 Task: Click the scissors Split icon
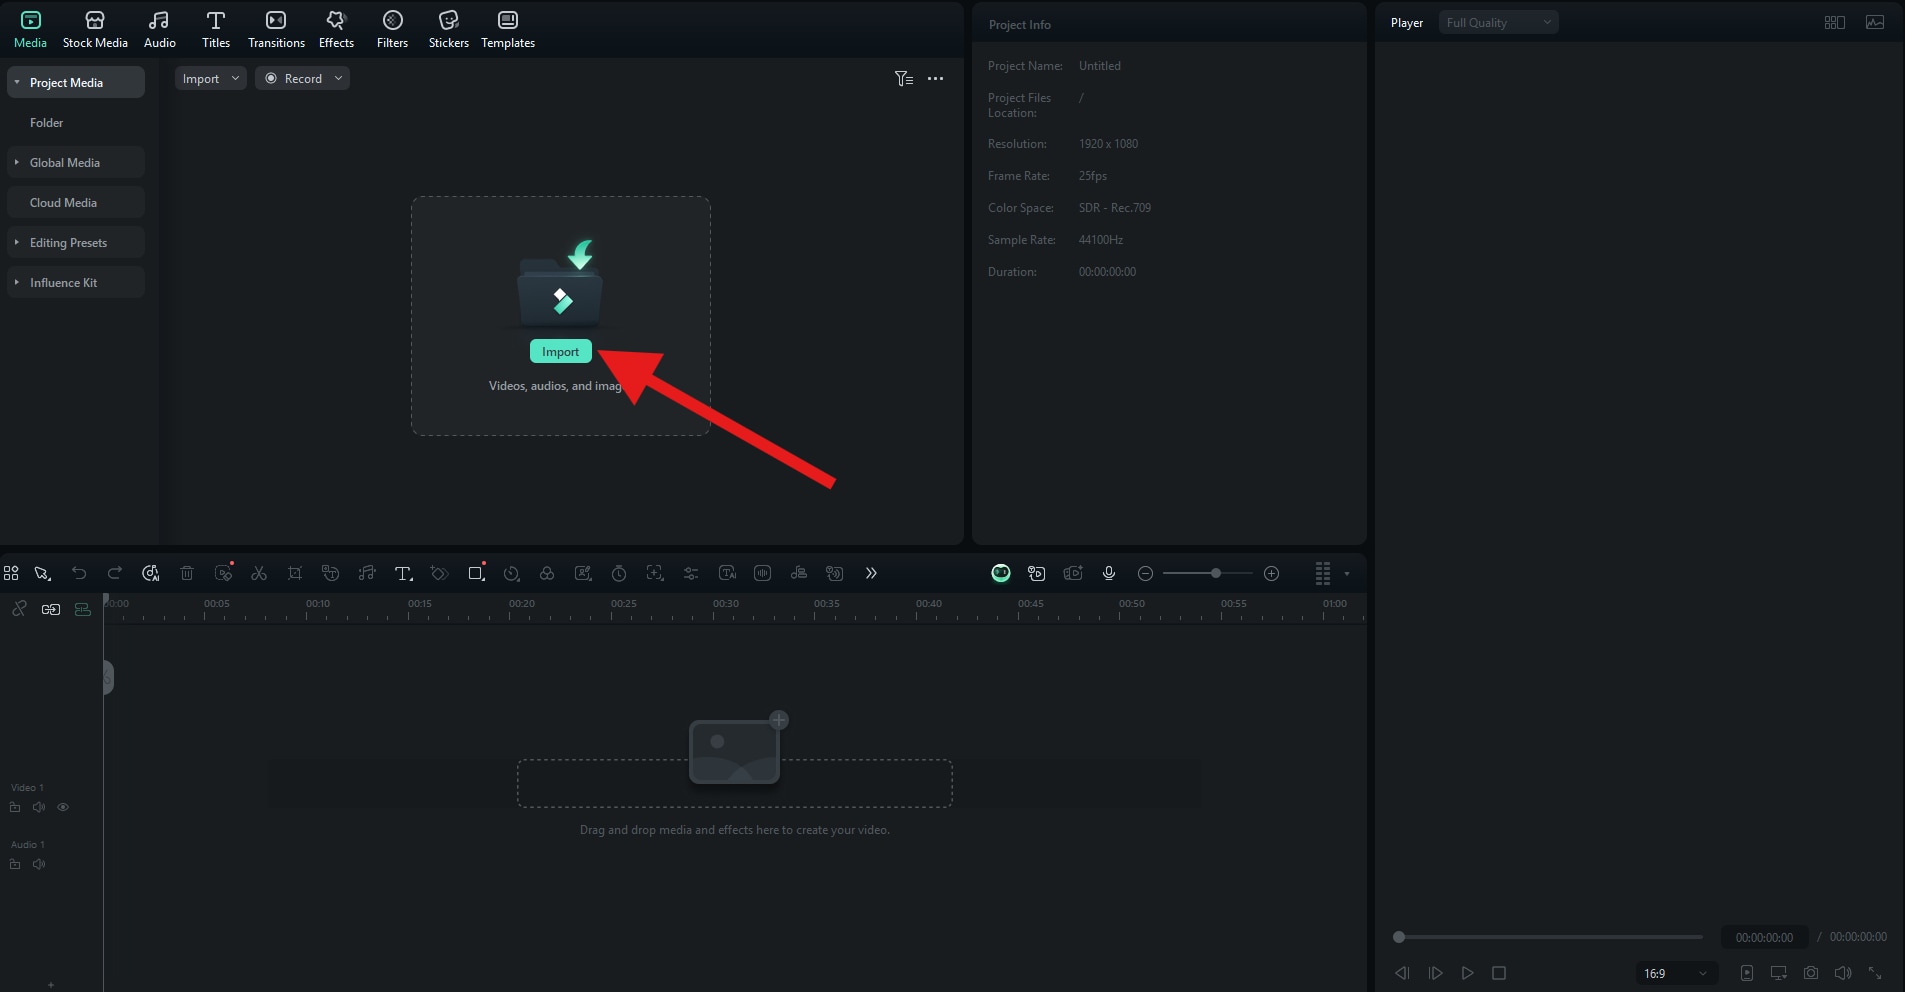click(x=259, y=573)
